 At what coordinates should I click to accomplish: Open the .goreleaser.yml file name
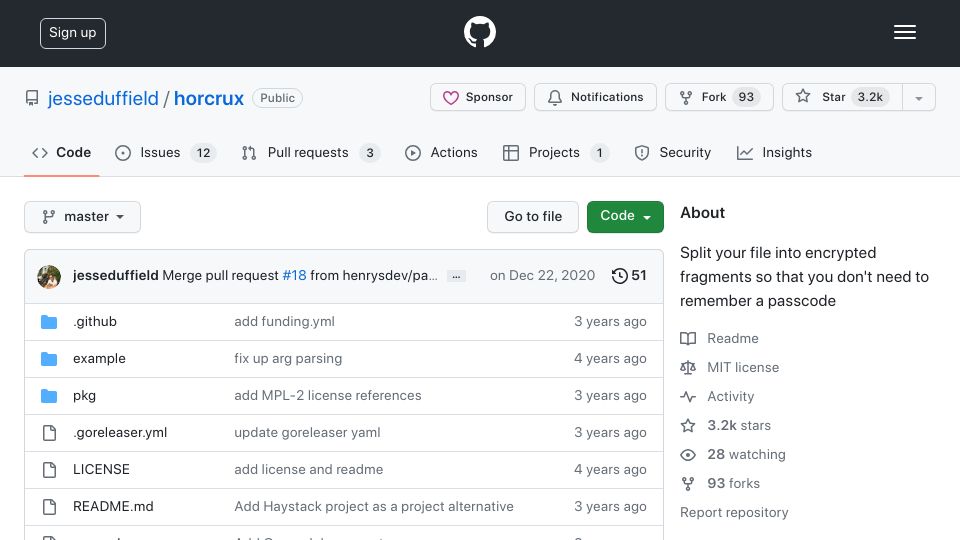click(120, 432)
